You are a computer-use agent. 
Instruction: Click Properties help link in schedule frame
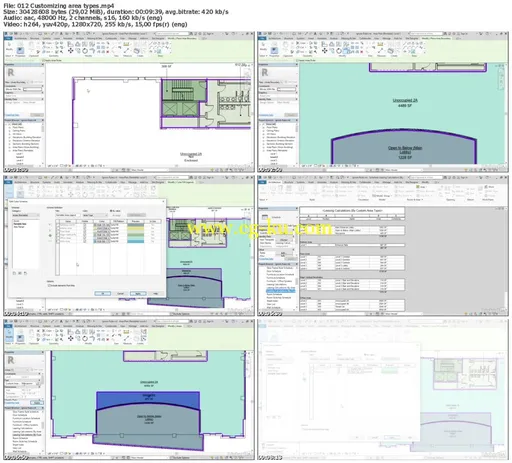266,259
